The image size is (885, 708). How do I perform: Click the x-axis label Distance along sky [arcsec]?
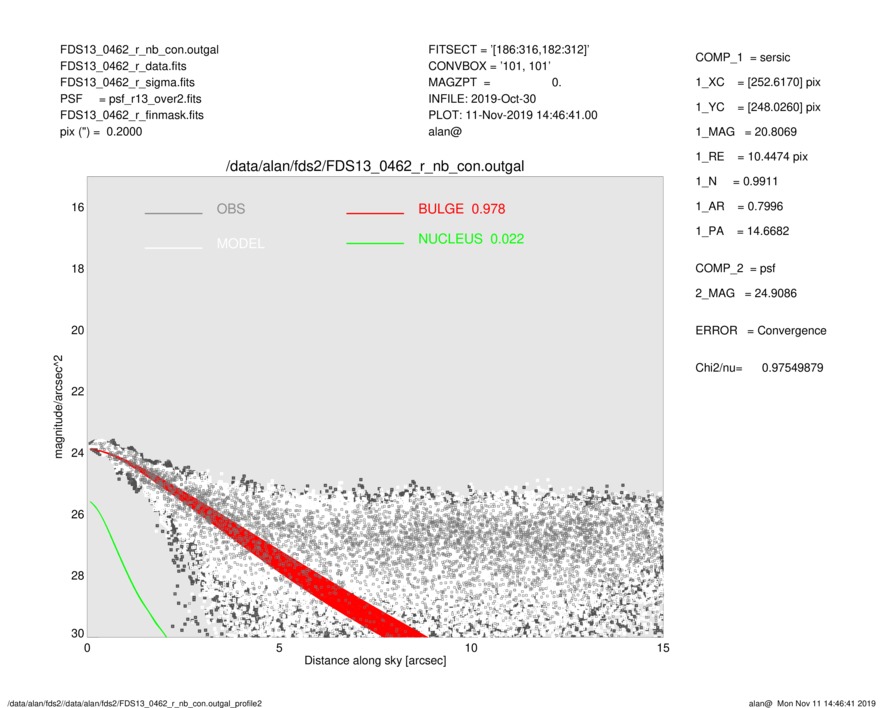[x=375, y=661]
